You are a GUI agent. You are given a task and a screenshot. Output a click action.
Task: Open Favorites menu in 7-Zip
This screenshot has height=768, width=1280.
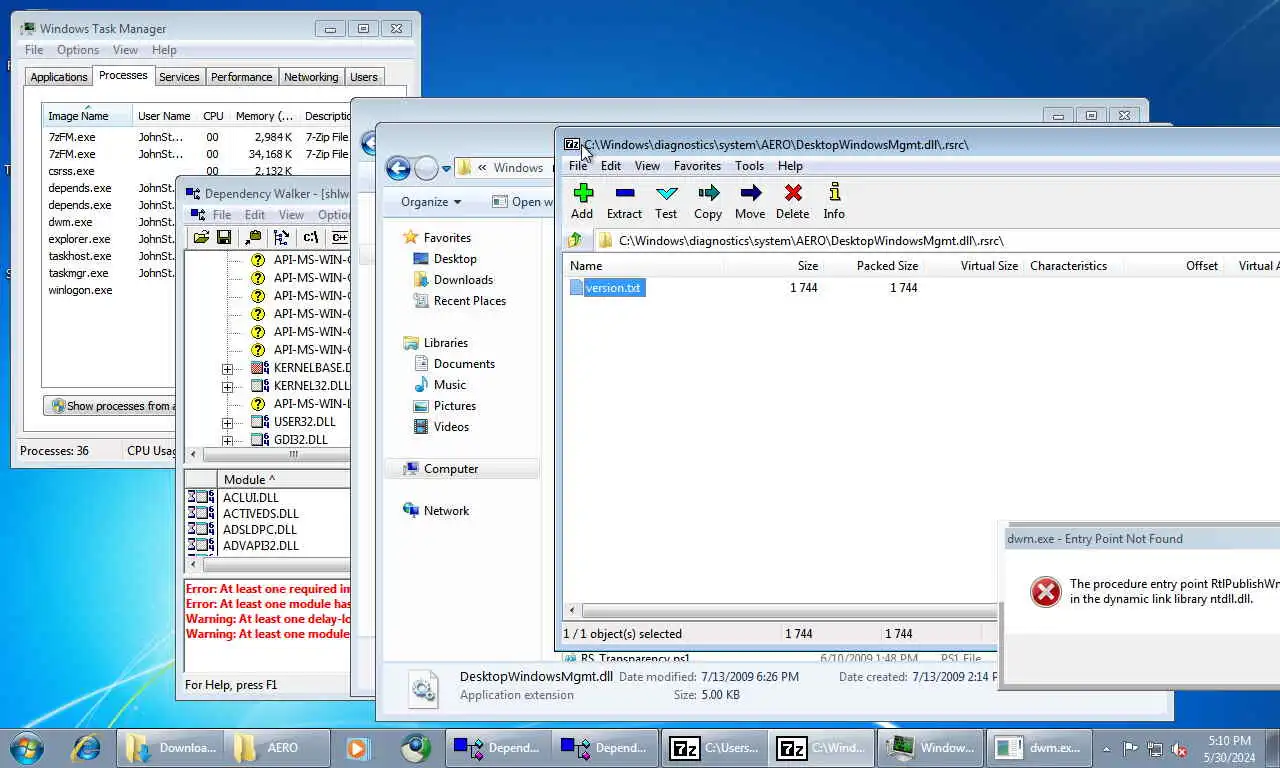coord(697,166)
